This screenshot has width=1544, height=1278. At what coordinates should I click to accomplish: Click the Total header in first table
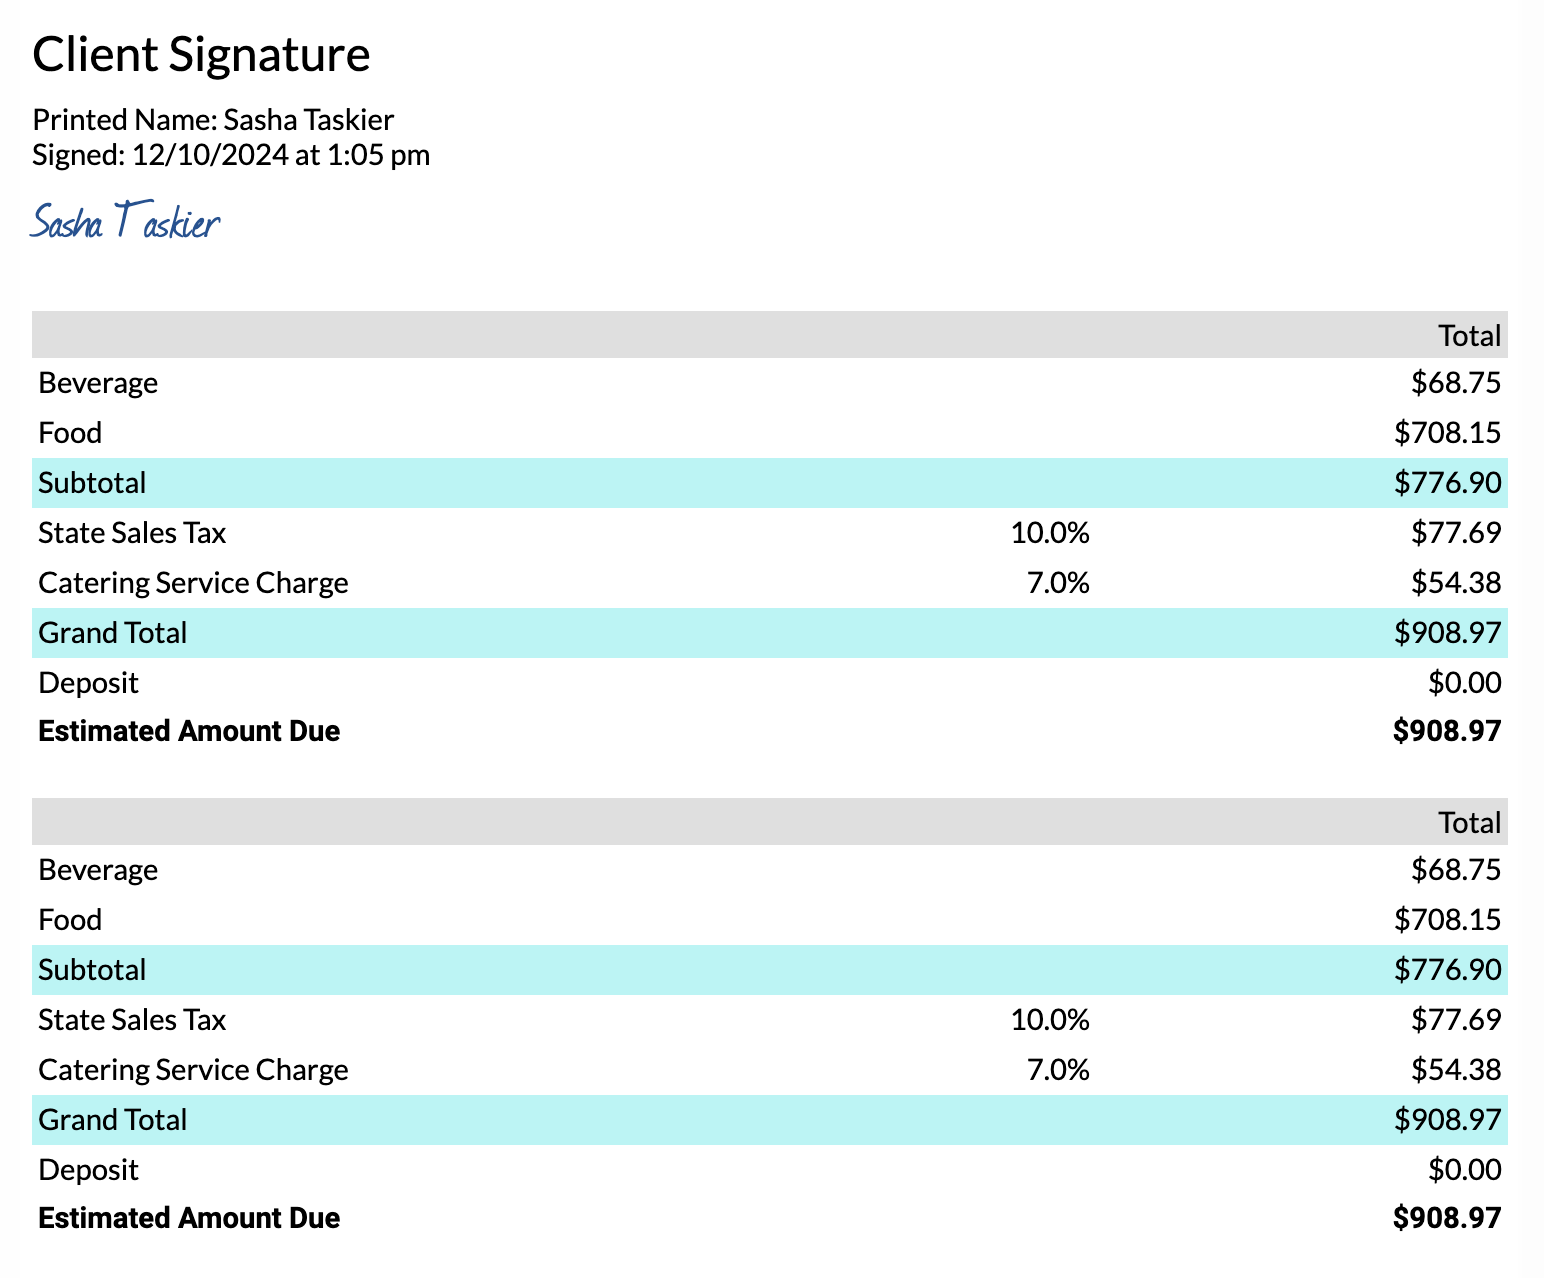[x=1469, y=336]
